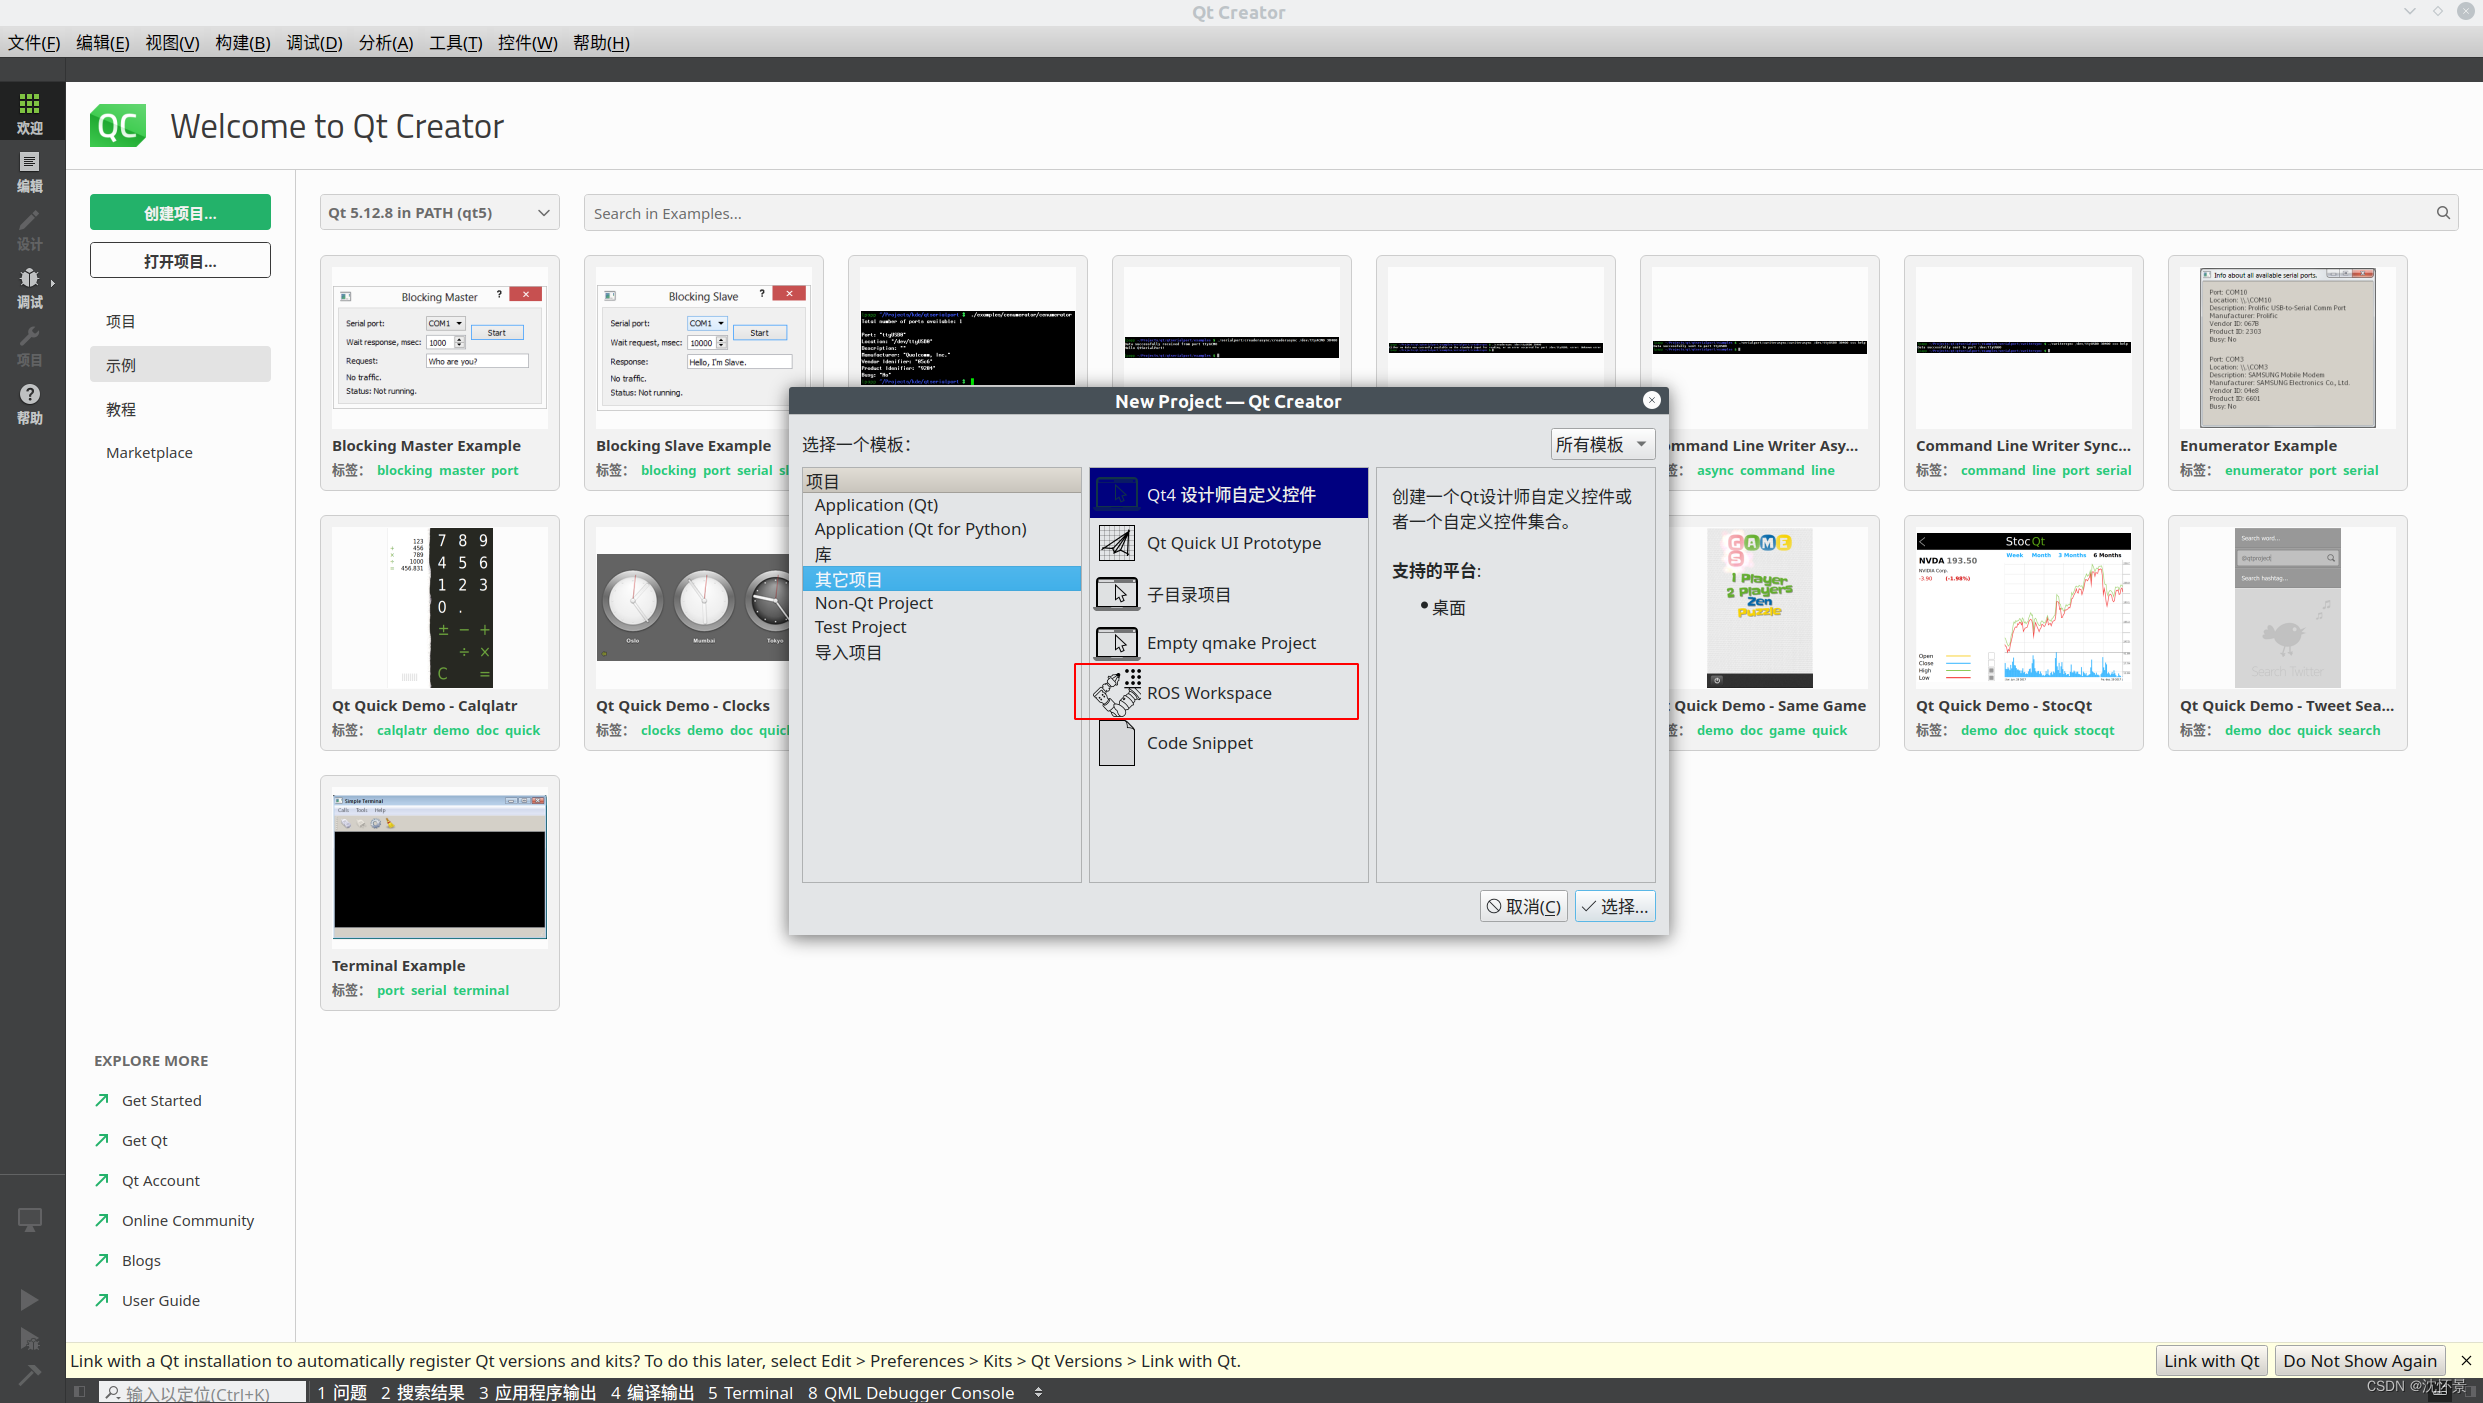Switch to the 编辑 (Edit) mode icon
The image size is (2483, 1403).
coord(29,170)
